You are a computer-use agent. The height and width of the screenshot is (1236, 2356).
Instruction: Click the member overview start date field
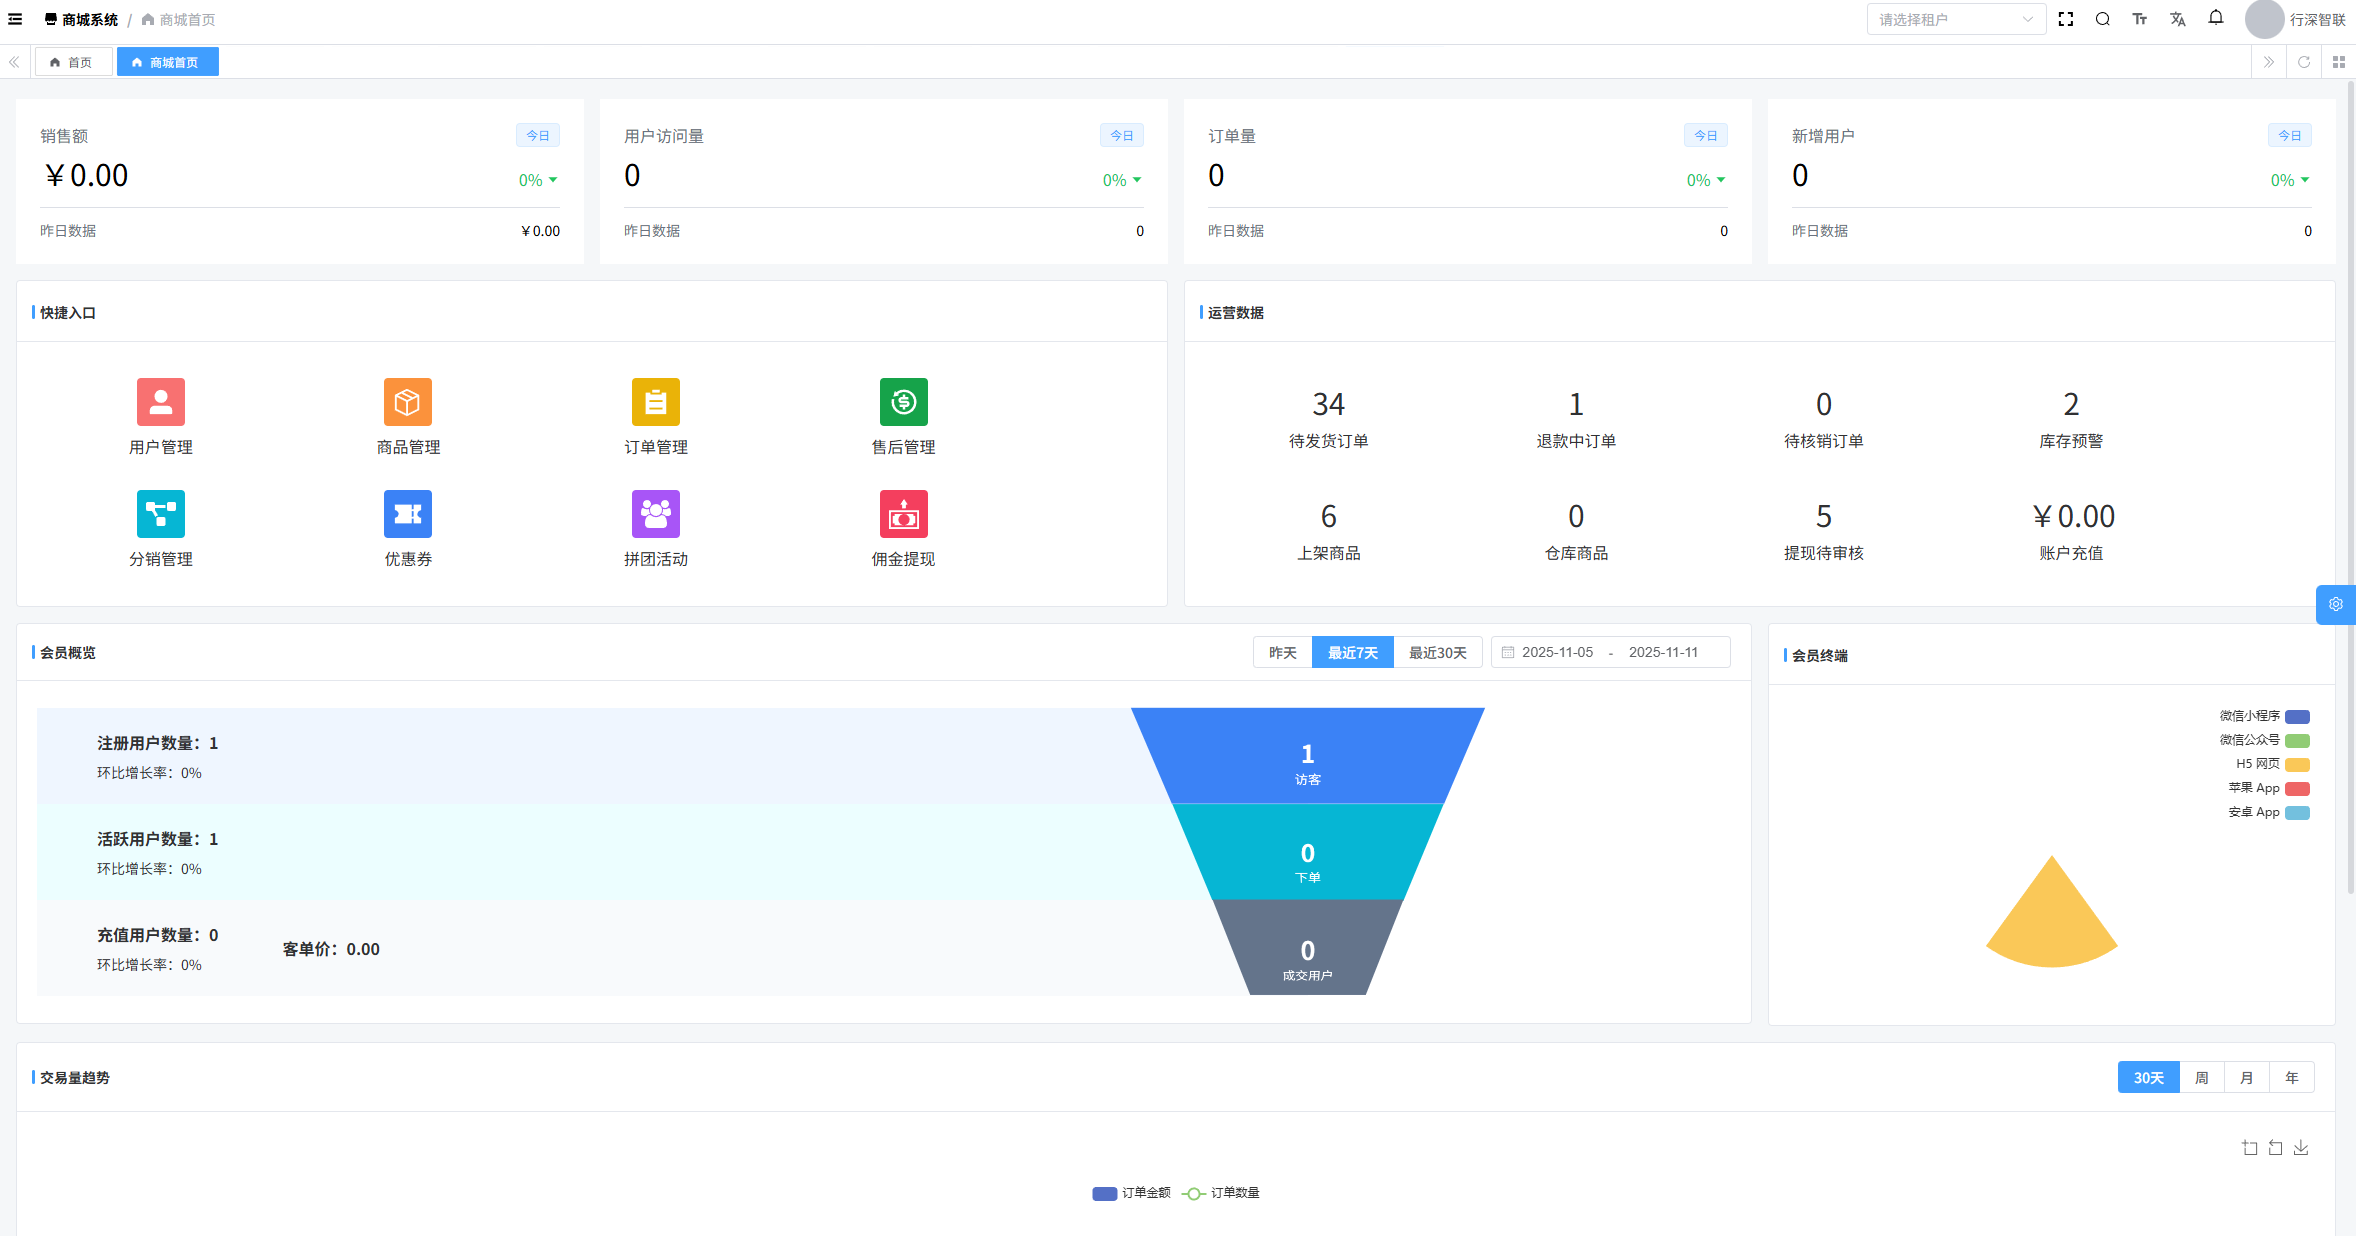point(1557,652)
